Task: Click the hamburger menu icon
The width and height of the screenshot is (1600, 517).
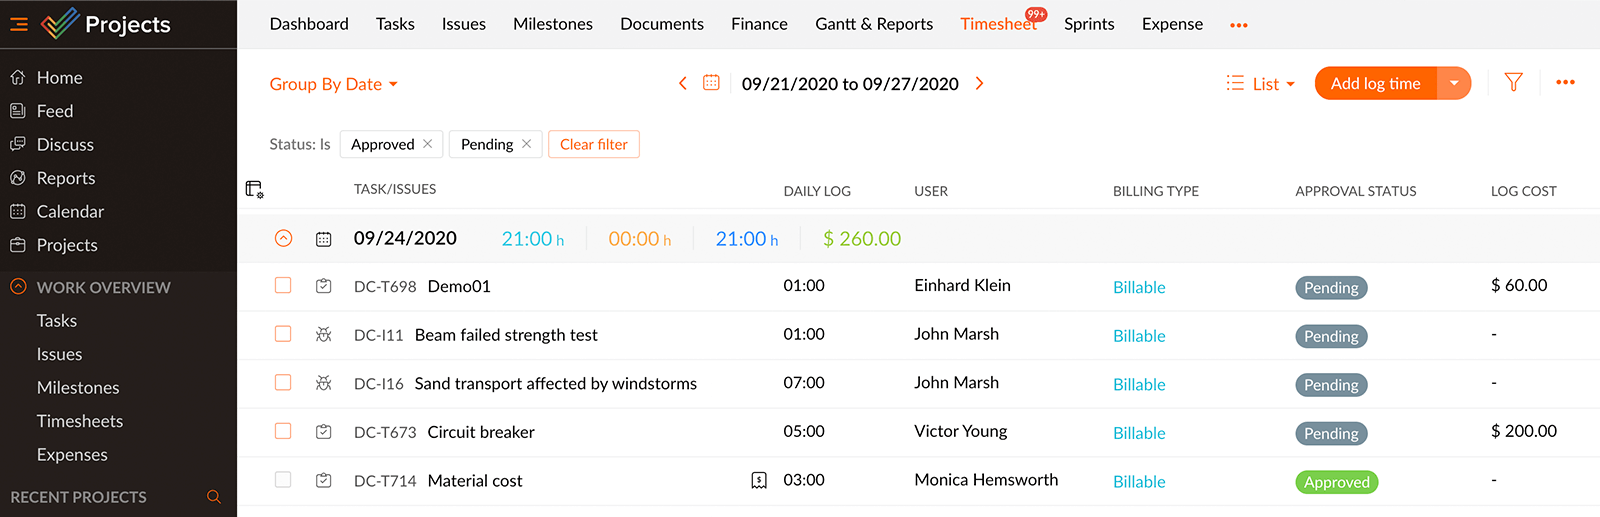Action: (x=19, y=24)
